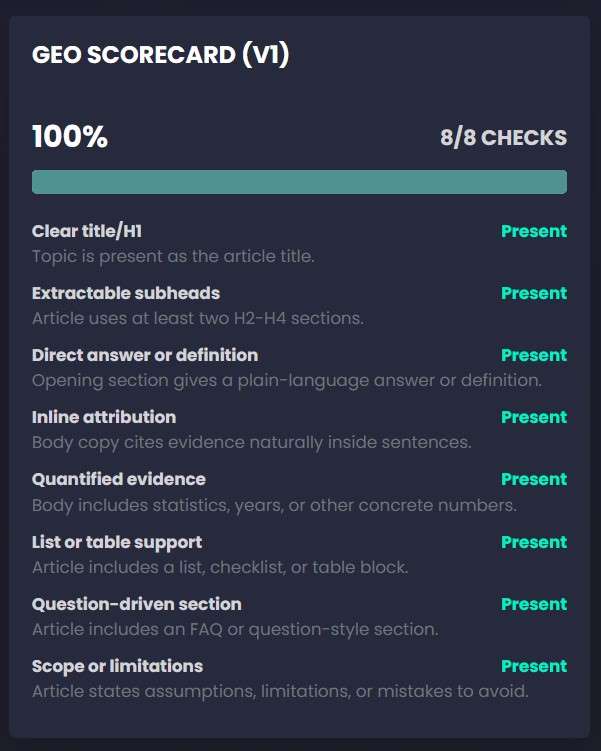
Task: Click the GEO SCORECARD (V1) heading
Action: tap(161, 55)
